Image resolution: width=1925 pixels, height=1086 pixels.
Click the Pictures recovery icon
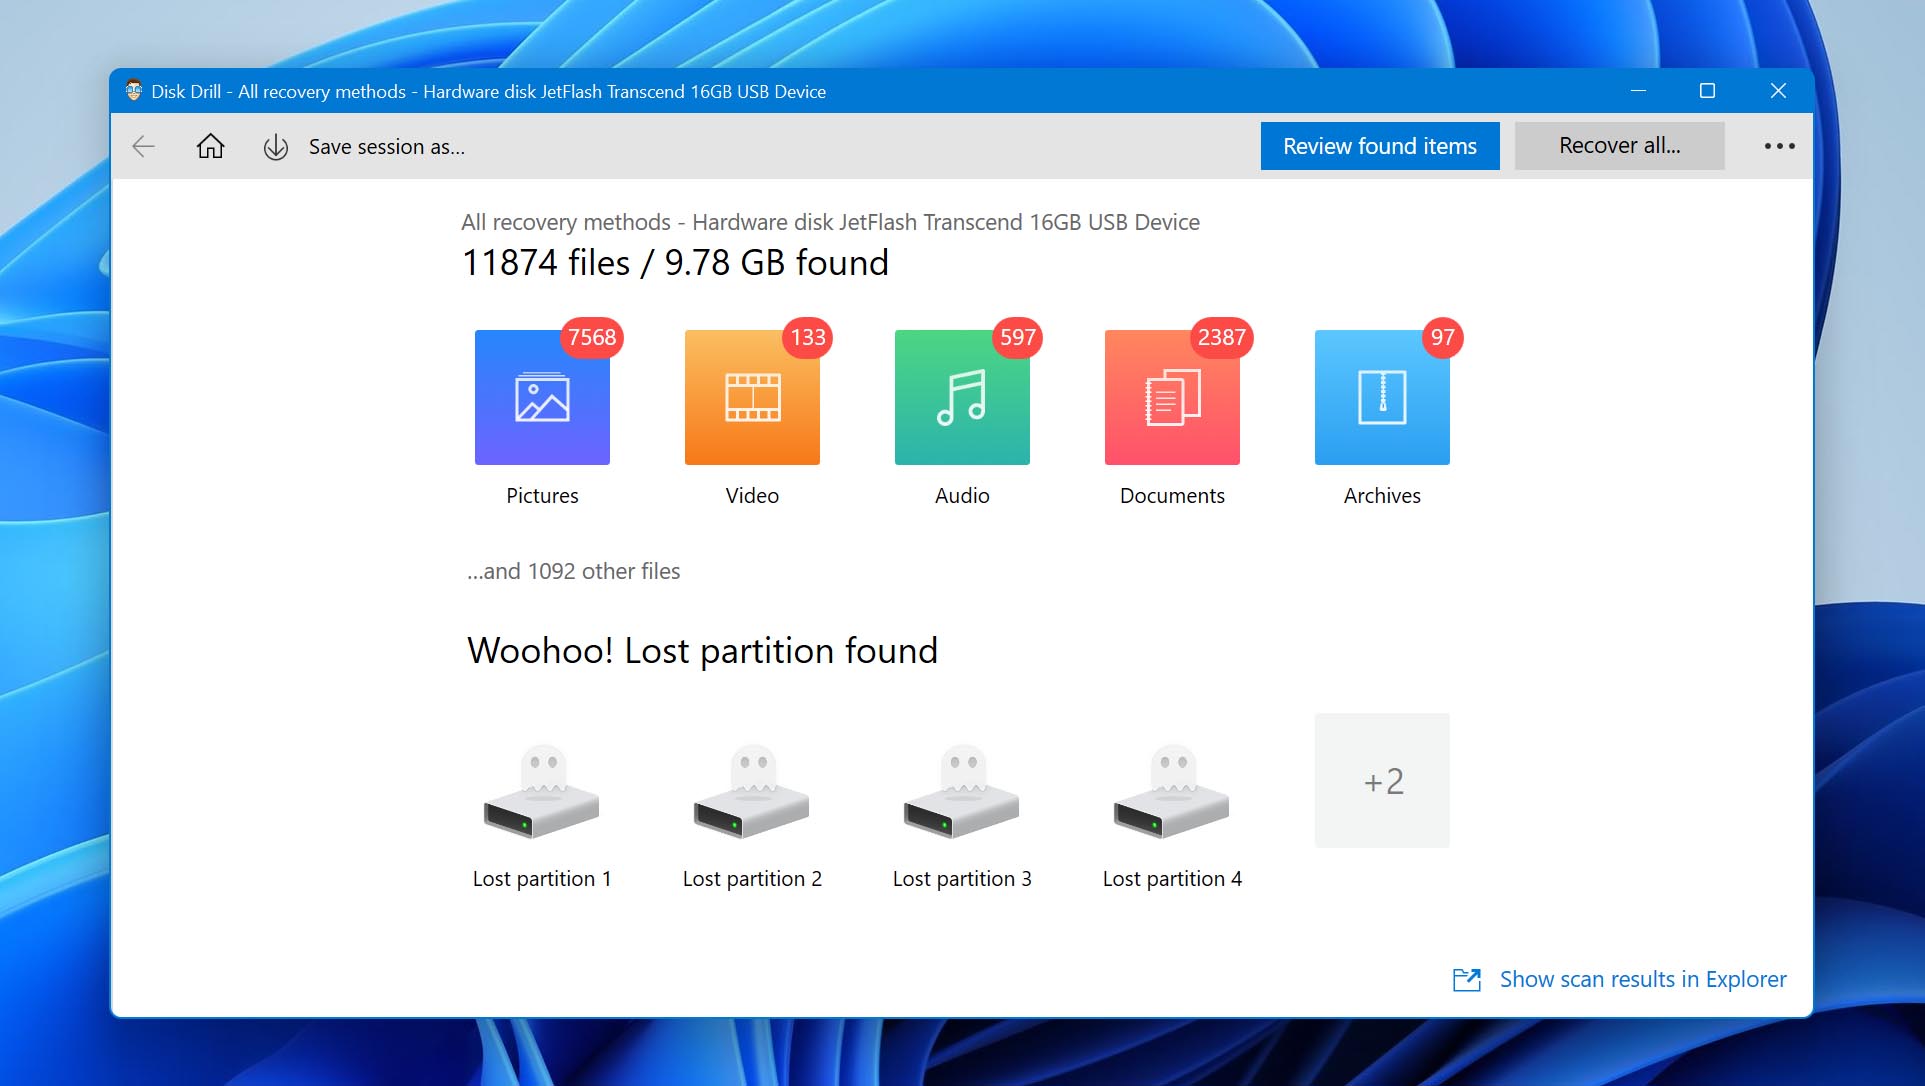(541, 397)
